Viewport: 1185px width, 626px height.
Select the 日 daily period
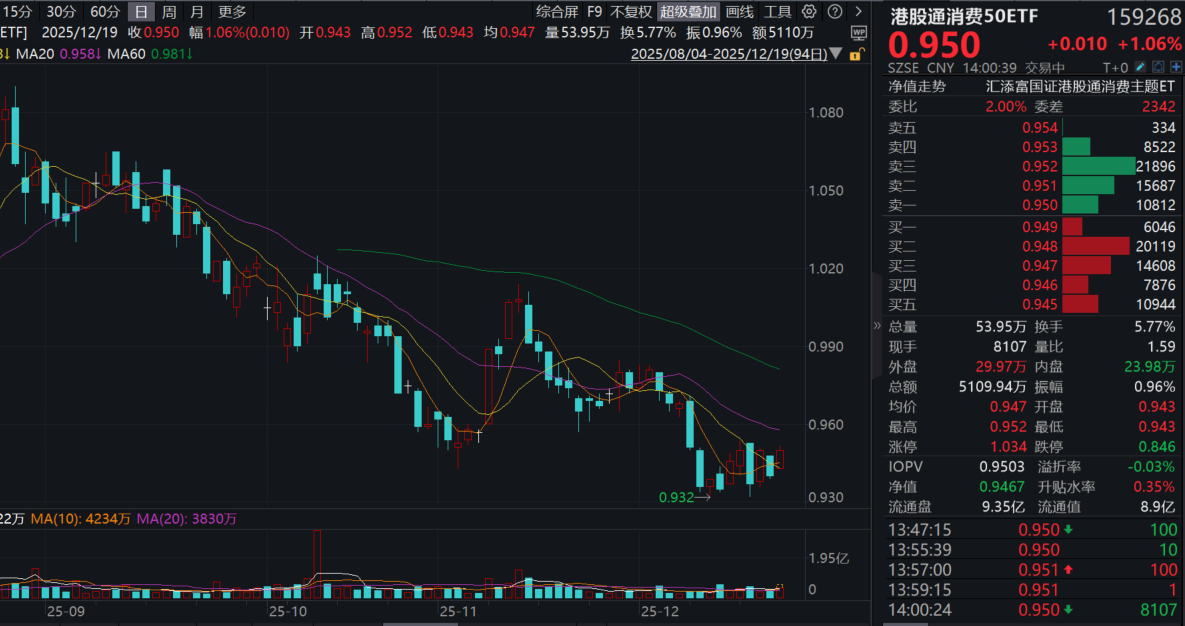(142, 12)
